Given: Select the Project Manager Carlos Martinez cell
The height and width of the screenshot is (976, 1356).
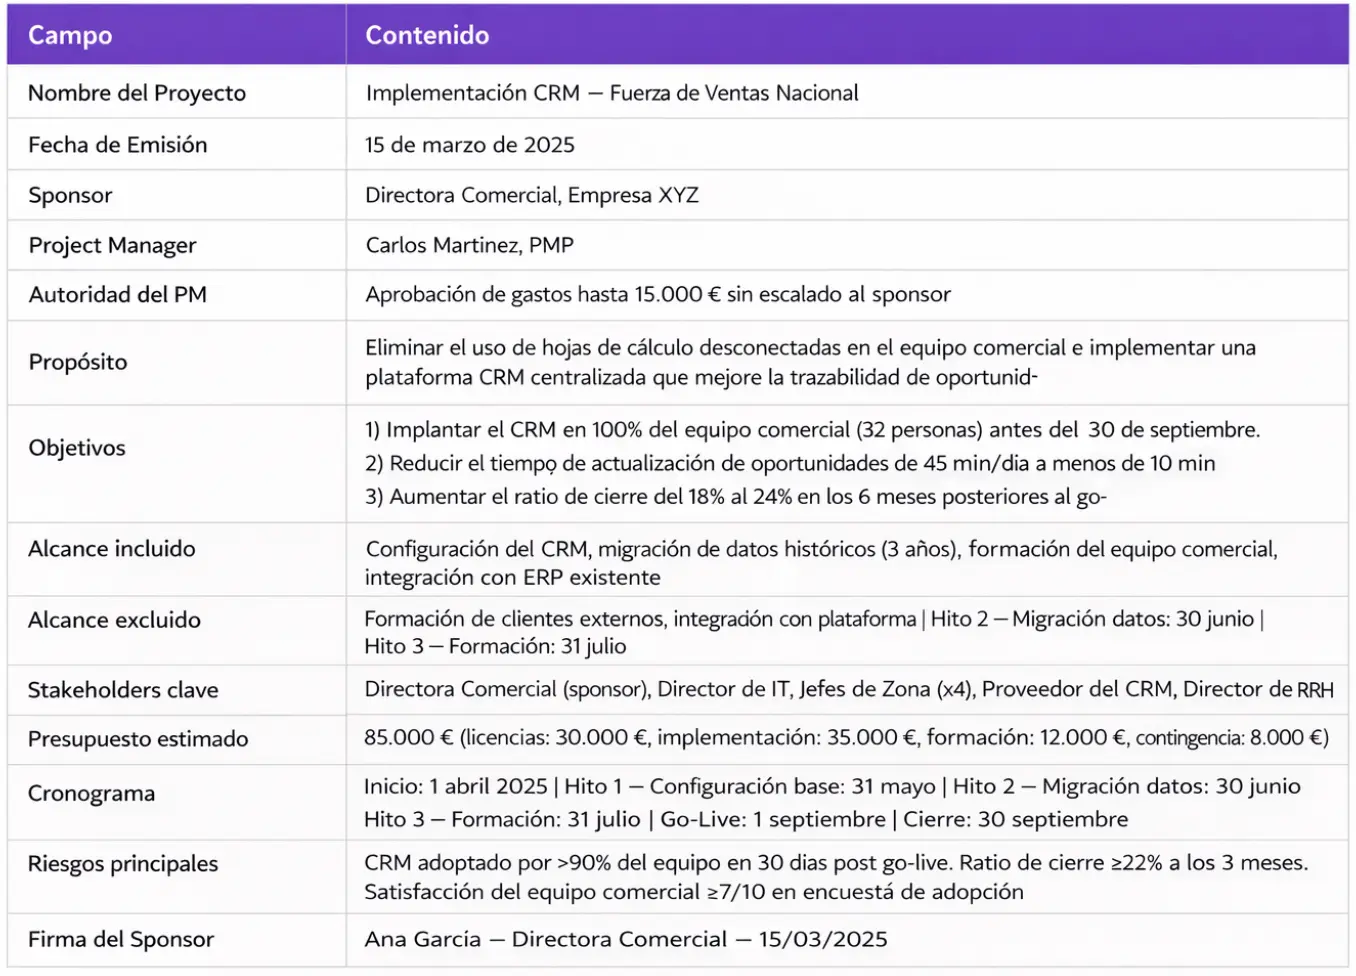Looking at the screenshot, I should [471, 244].
